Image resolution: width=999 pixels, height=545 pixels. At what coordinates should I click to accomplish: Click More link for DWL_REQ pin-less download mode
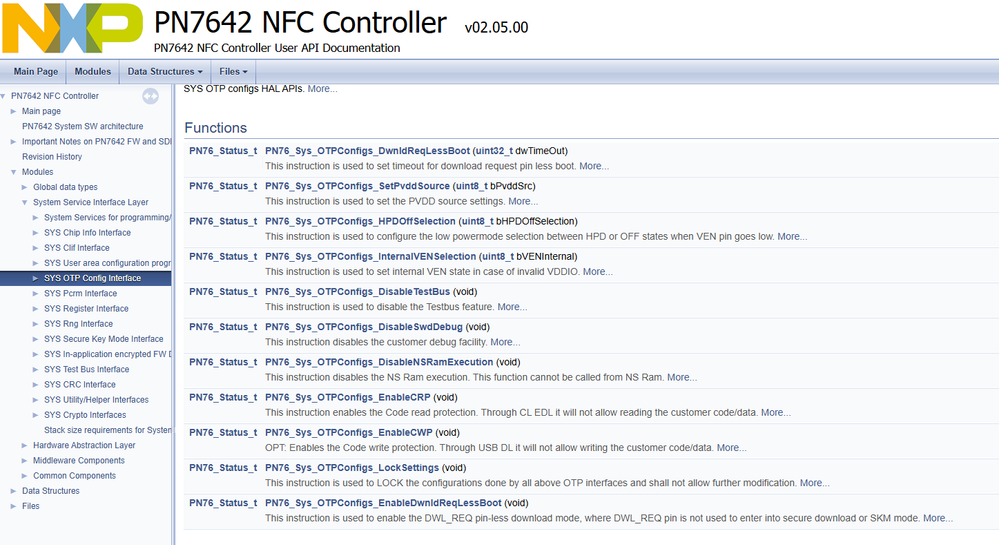938,518
